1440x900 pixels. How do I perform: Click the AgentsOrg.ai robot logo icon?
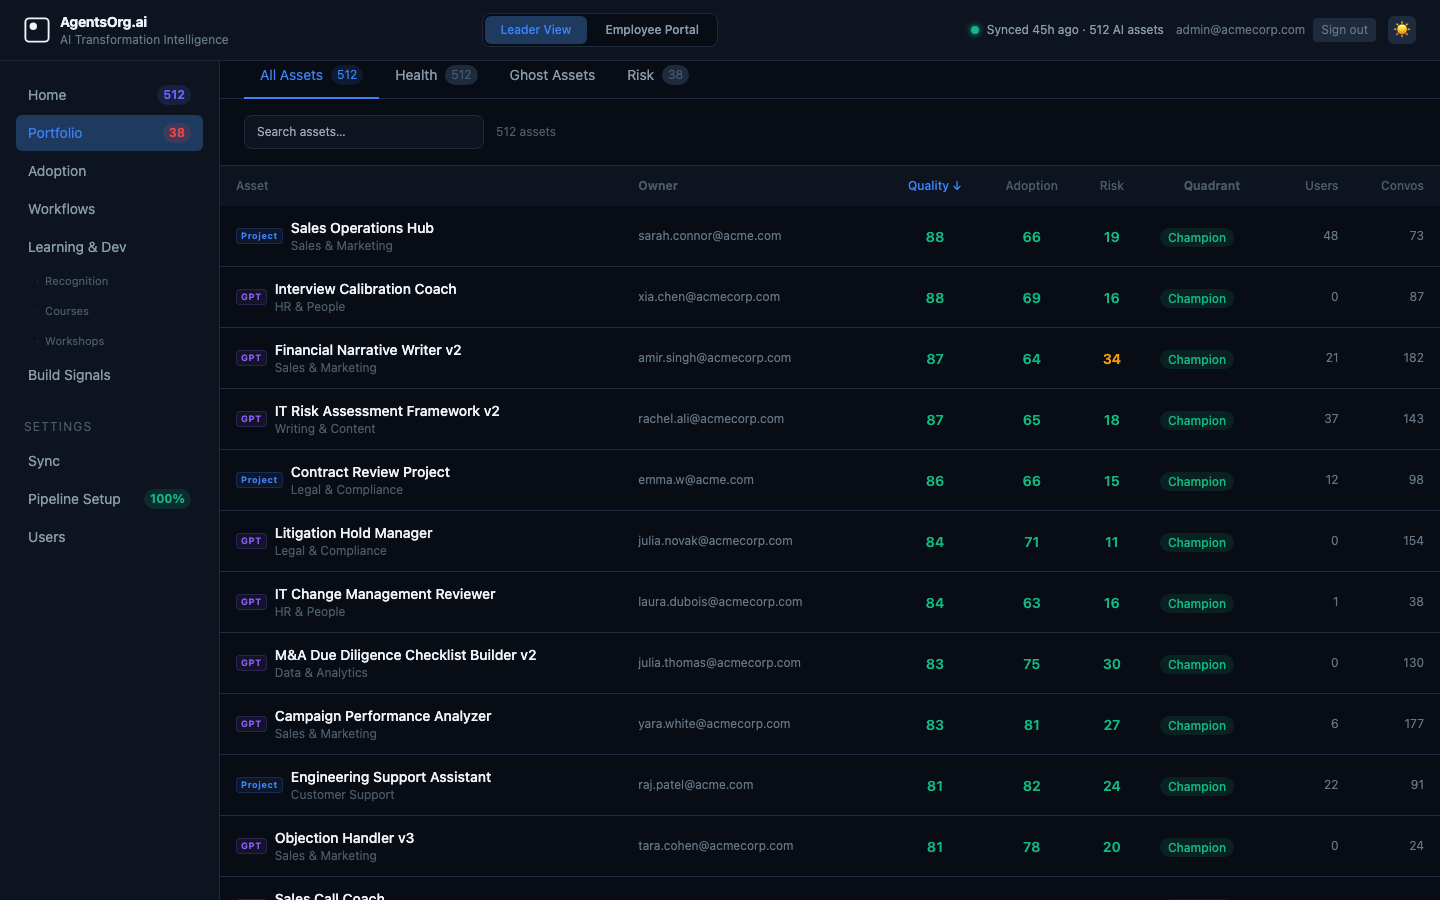(x=37, y=30)
